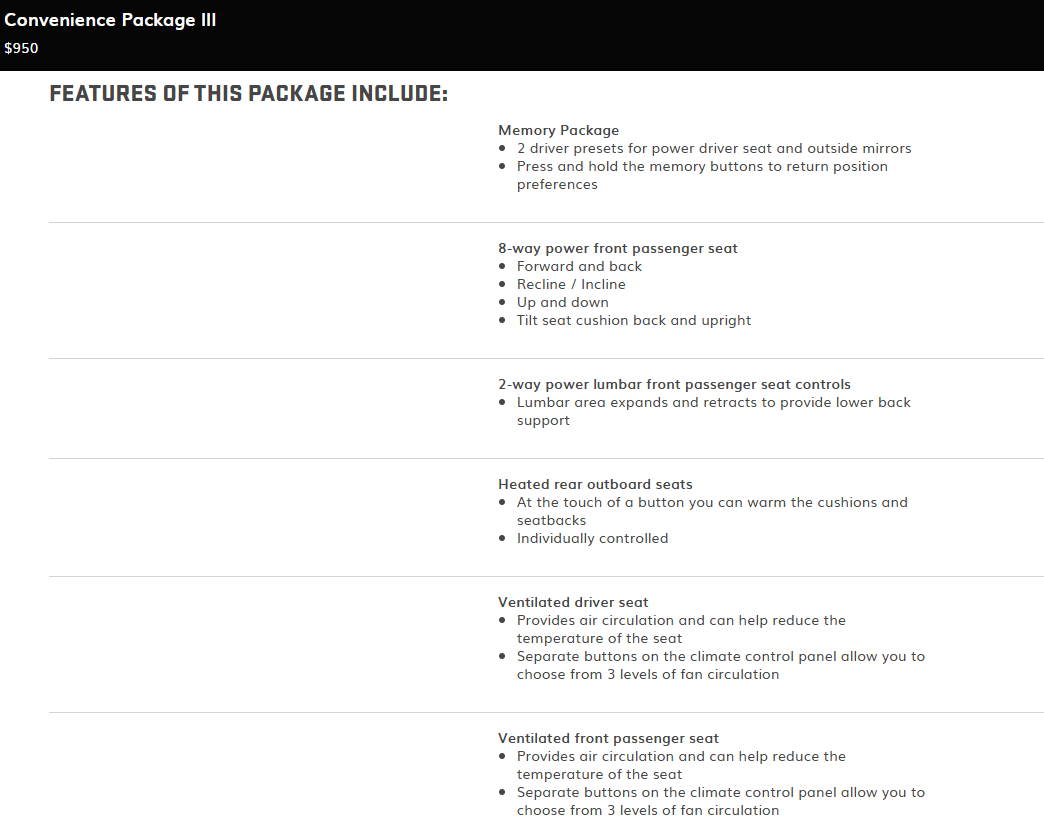Screen dimensions: 1044x820
Task: Click the $950 package price
Action: pos(21,48)
